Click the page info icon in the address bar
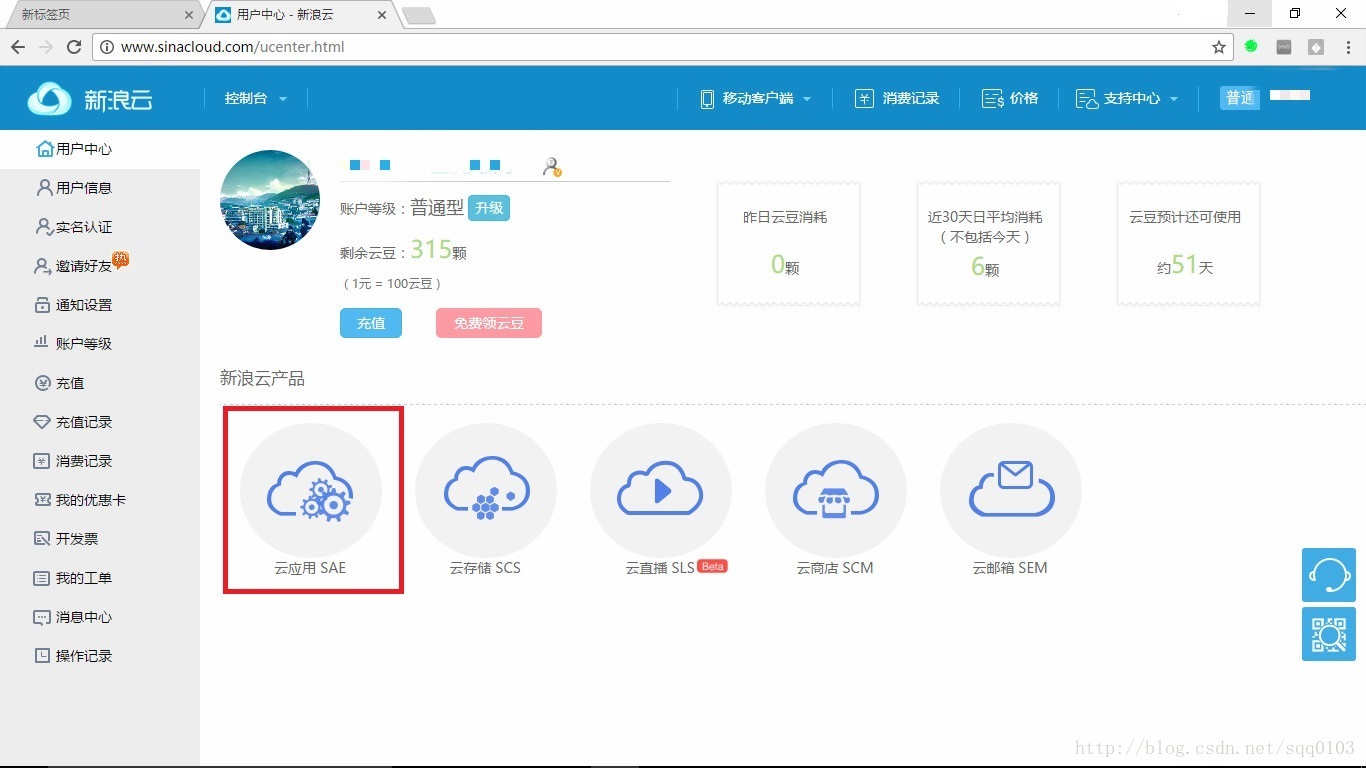The image size is (1366, 768). pos(107,47)
